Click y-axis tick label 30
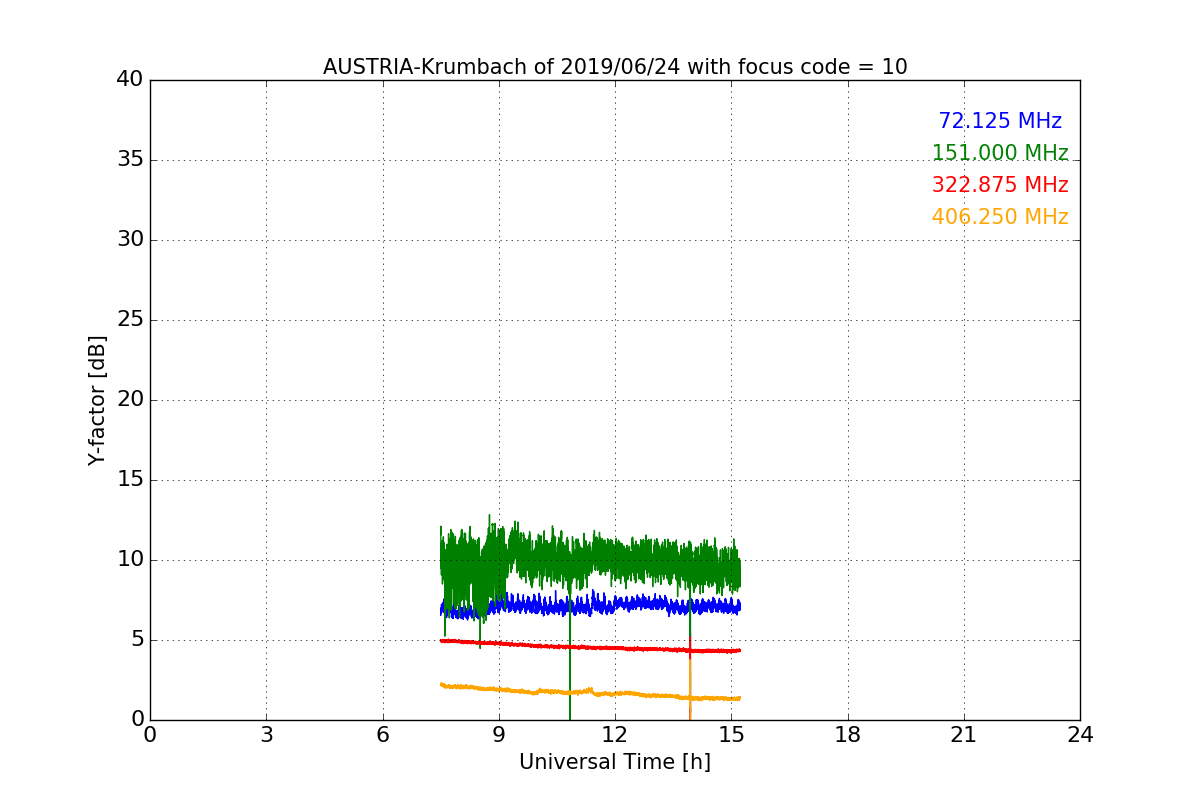Screen dimensions: 1200x800 [x=130, y=240]
